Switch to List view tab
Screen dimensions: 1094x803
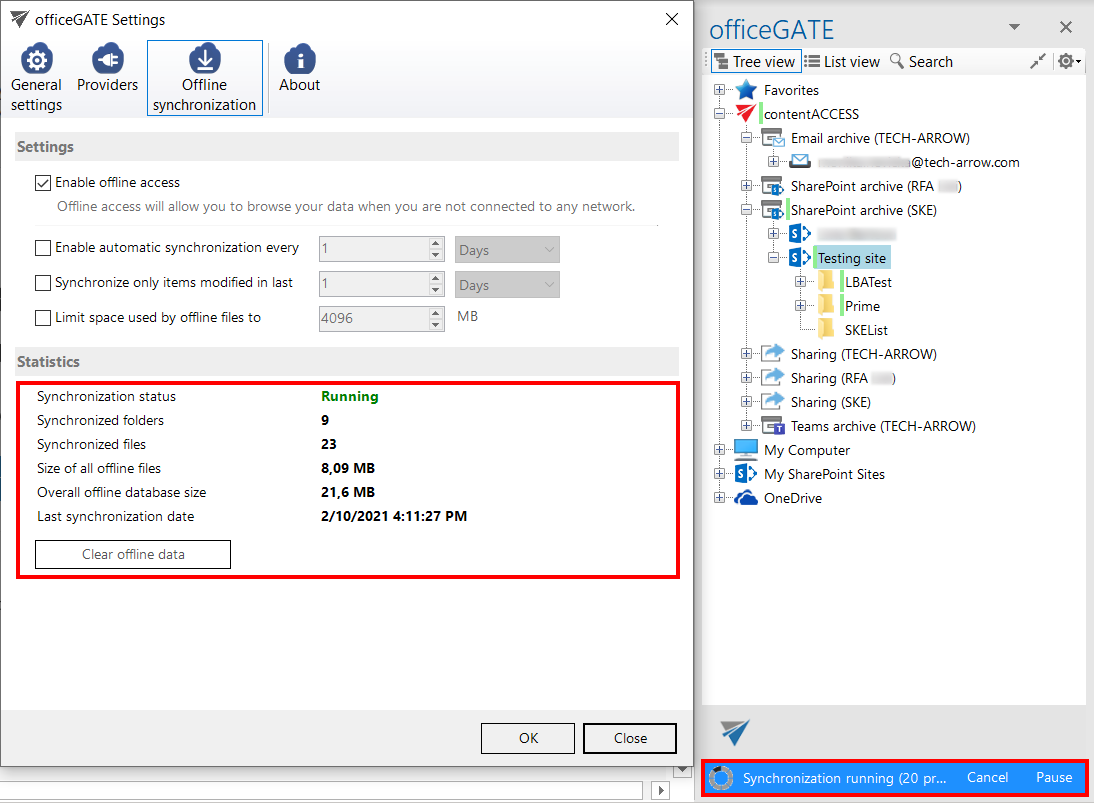coord(842,62)
